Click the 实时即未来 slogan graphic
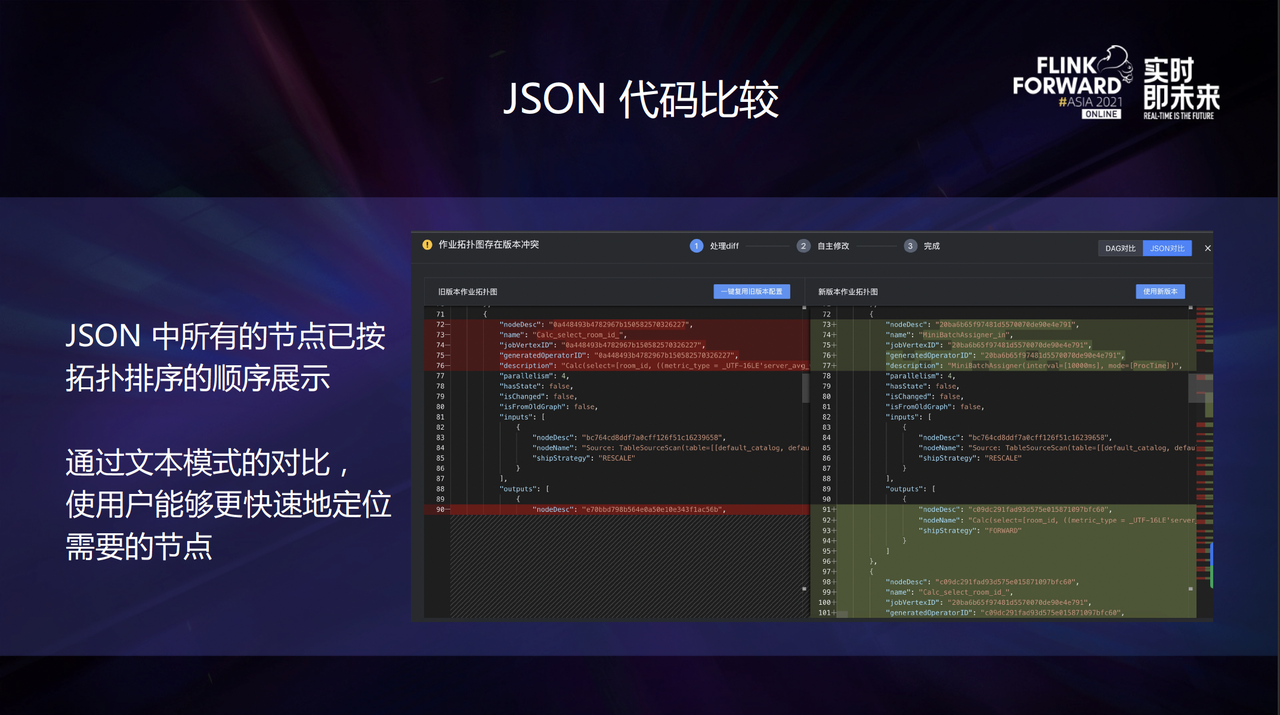The width and height of the screenshot is (1280, 715). 1181,88
